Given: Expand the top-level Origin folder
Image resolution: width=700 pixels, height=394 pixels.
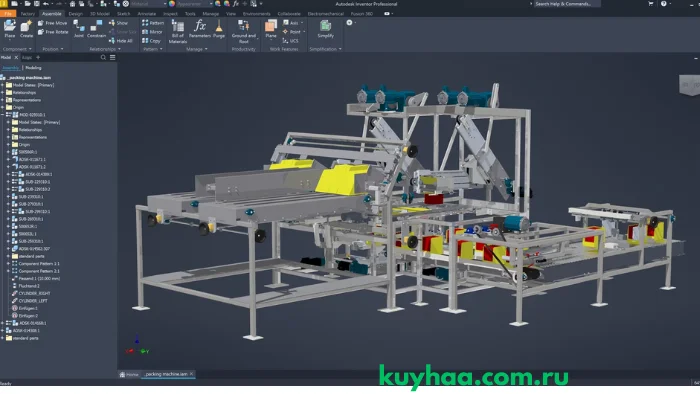Looking at the screenshot, I should tap(3, 108).
